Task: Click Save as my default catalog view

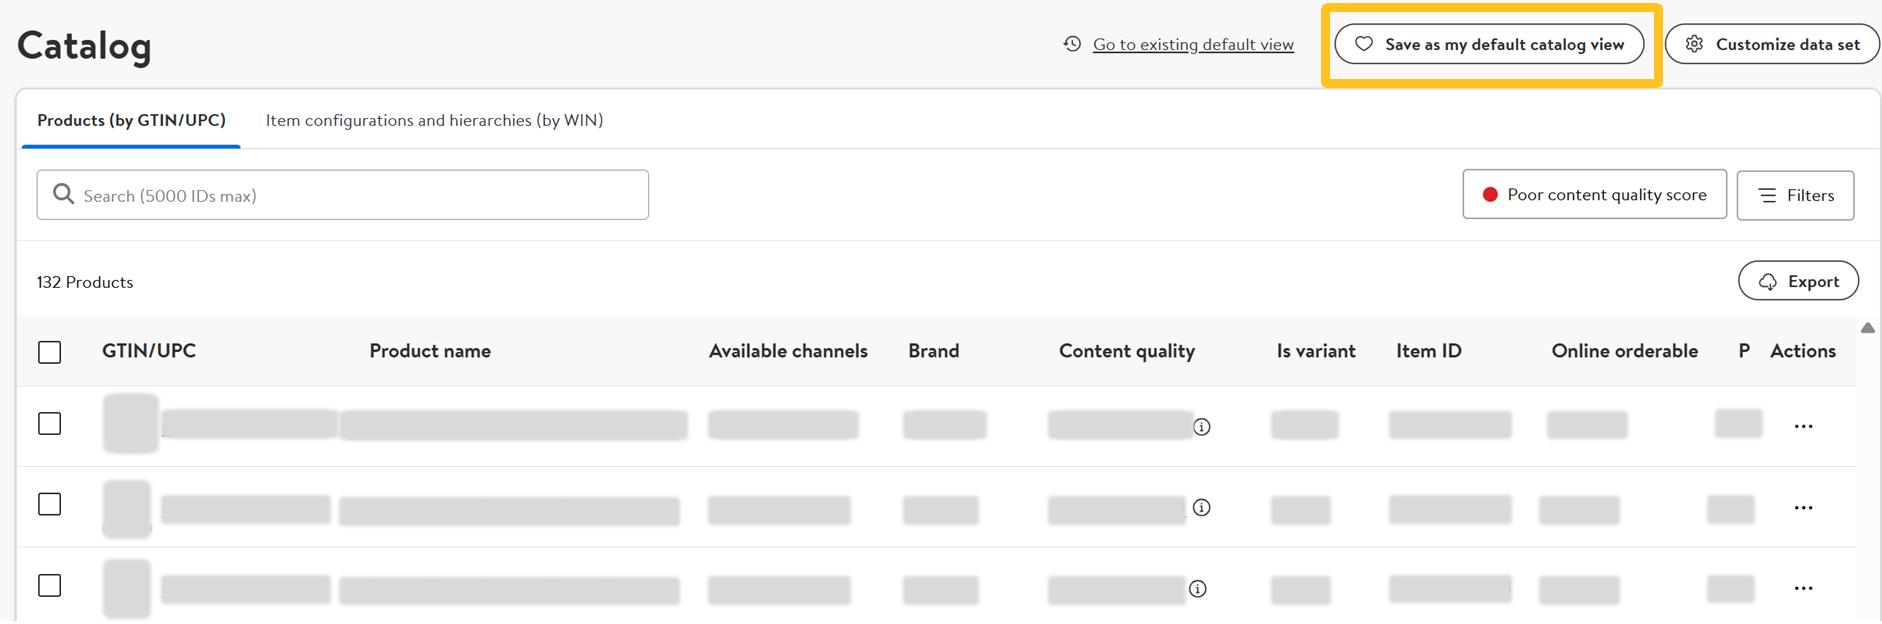Action: tap(1489, 44)
